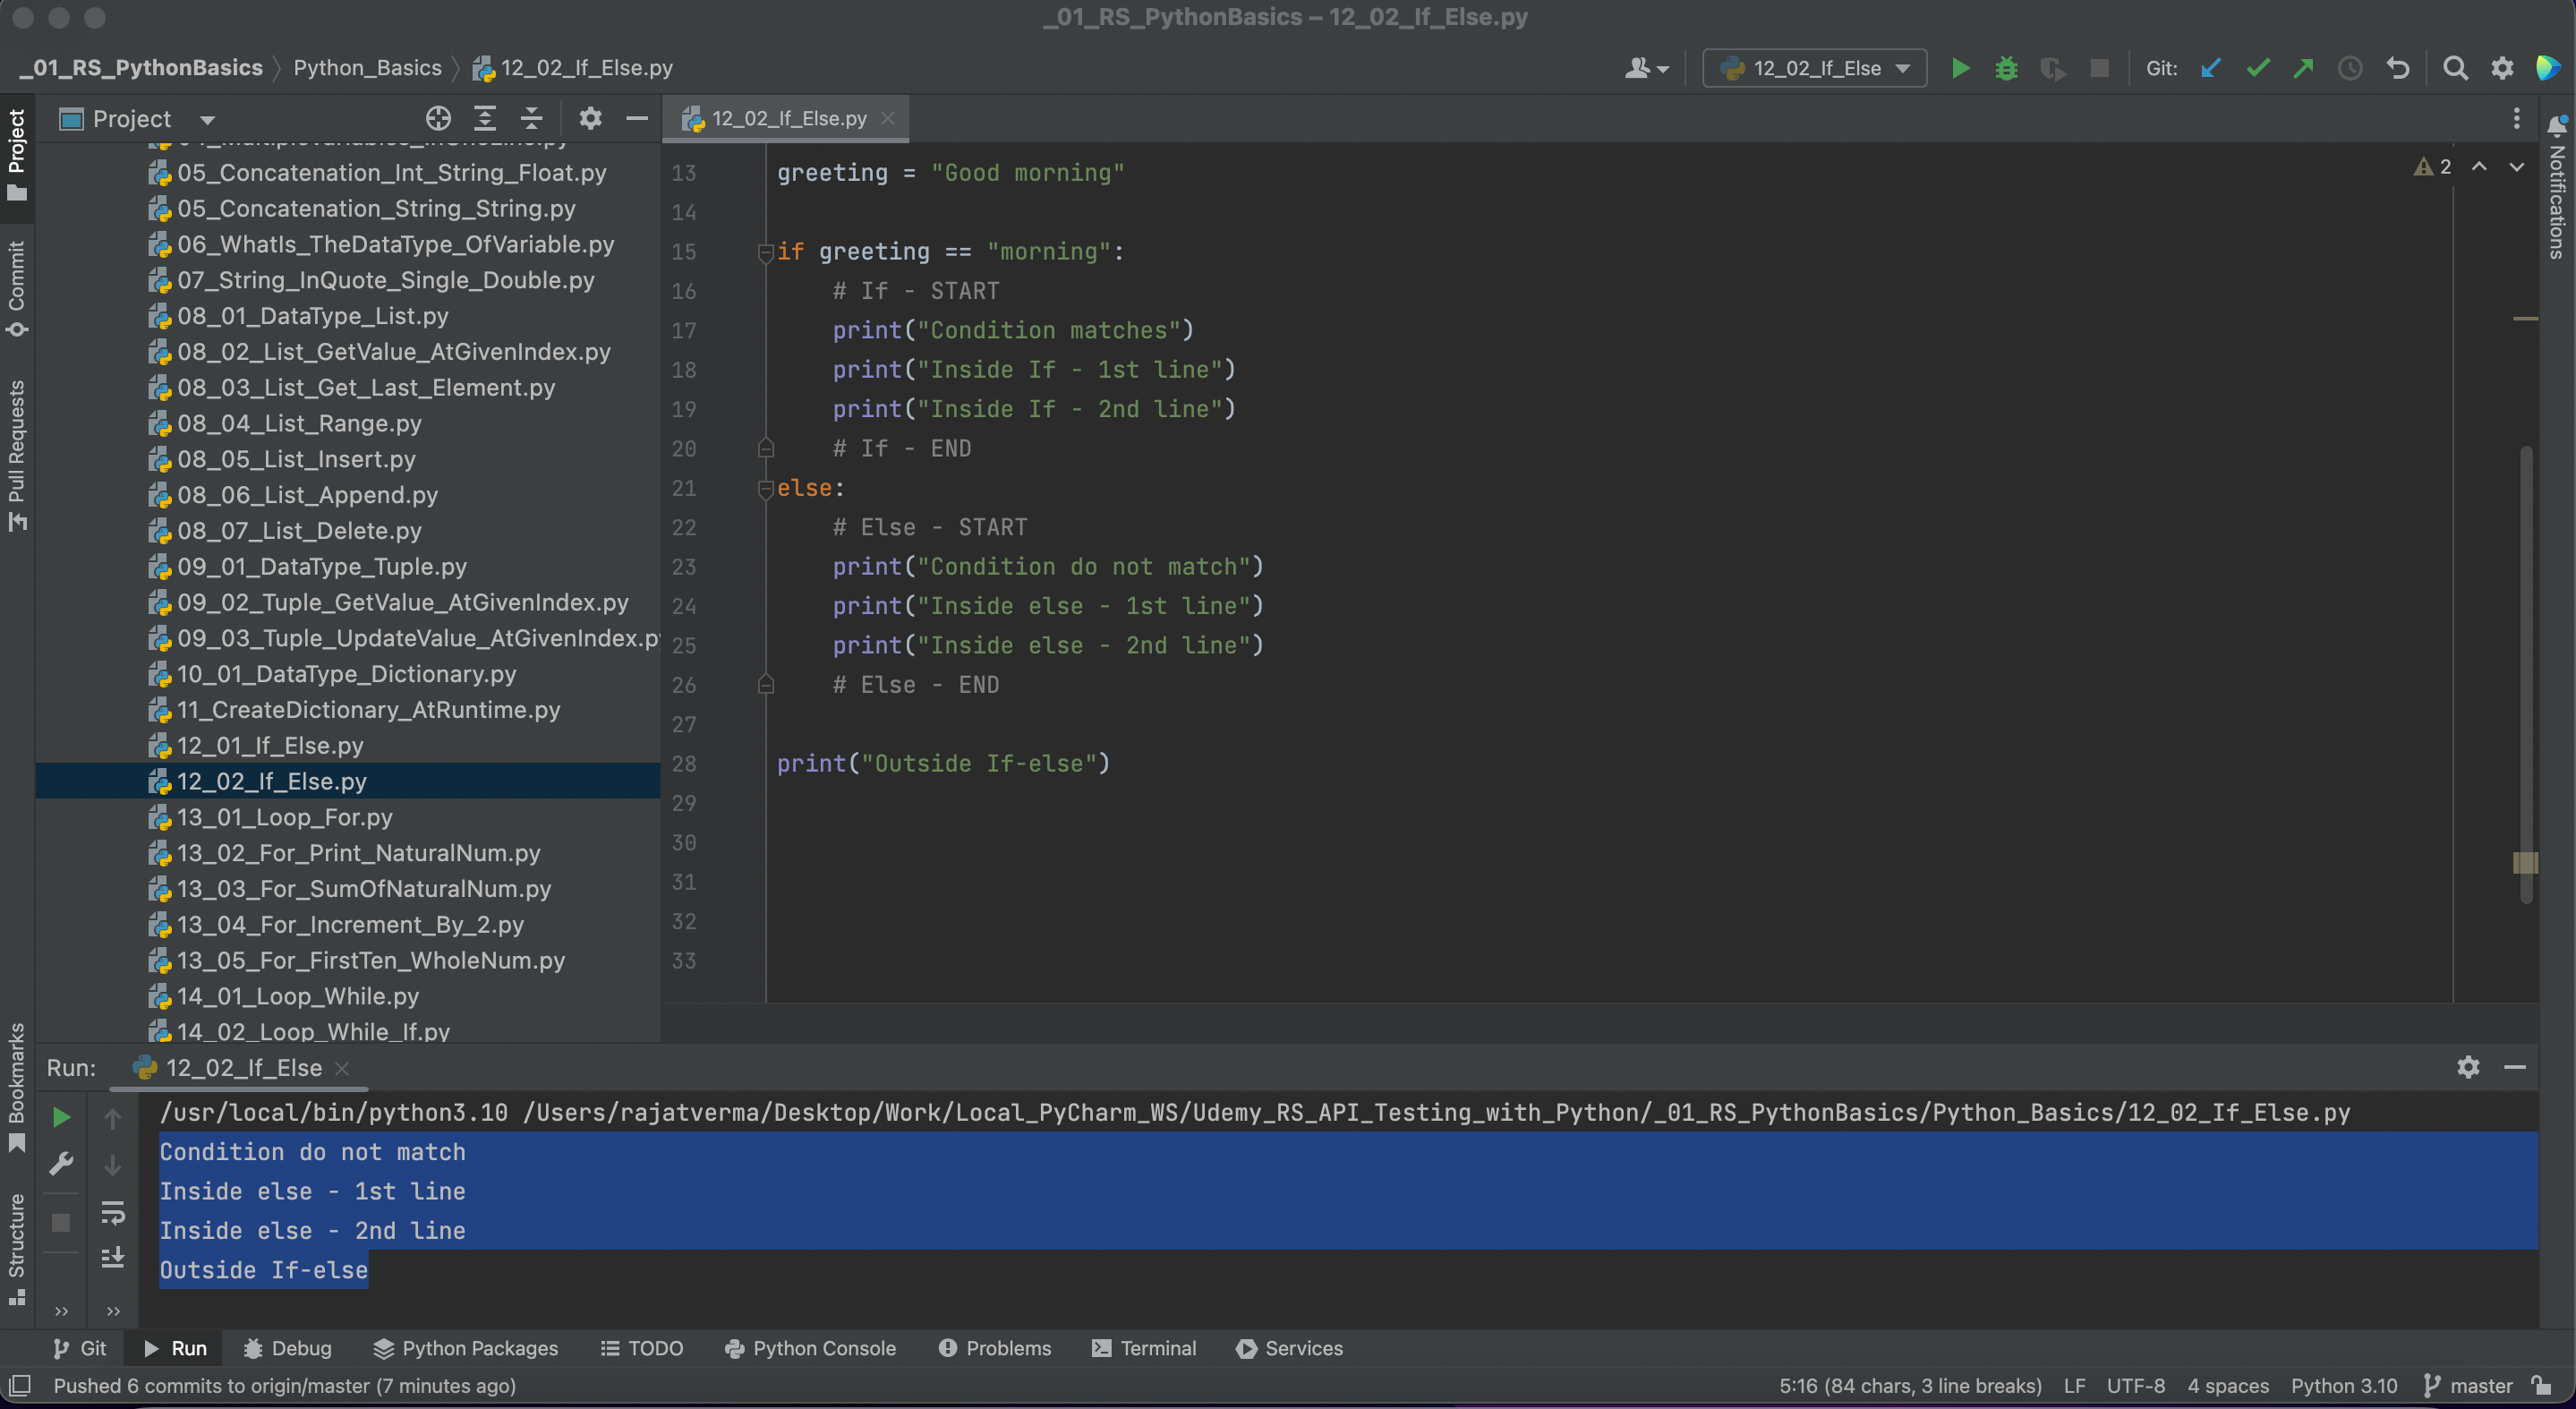Click the stop process toolbar button
Image resolution: width=2576 pixels, height=1409 pixels.
click(2099, 68)
